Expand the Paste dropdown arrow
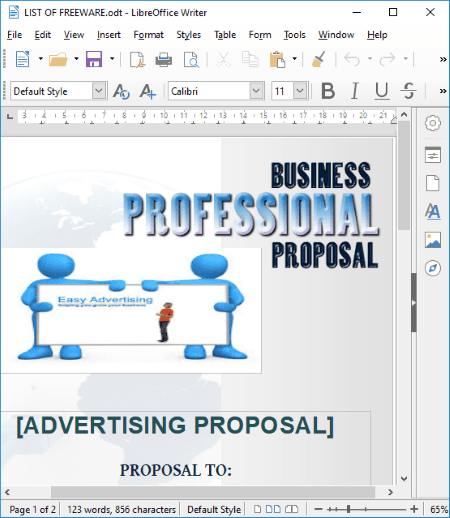 (294, 59)
